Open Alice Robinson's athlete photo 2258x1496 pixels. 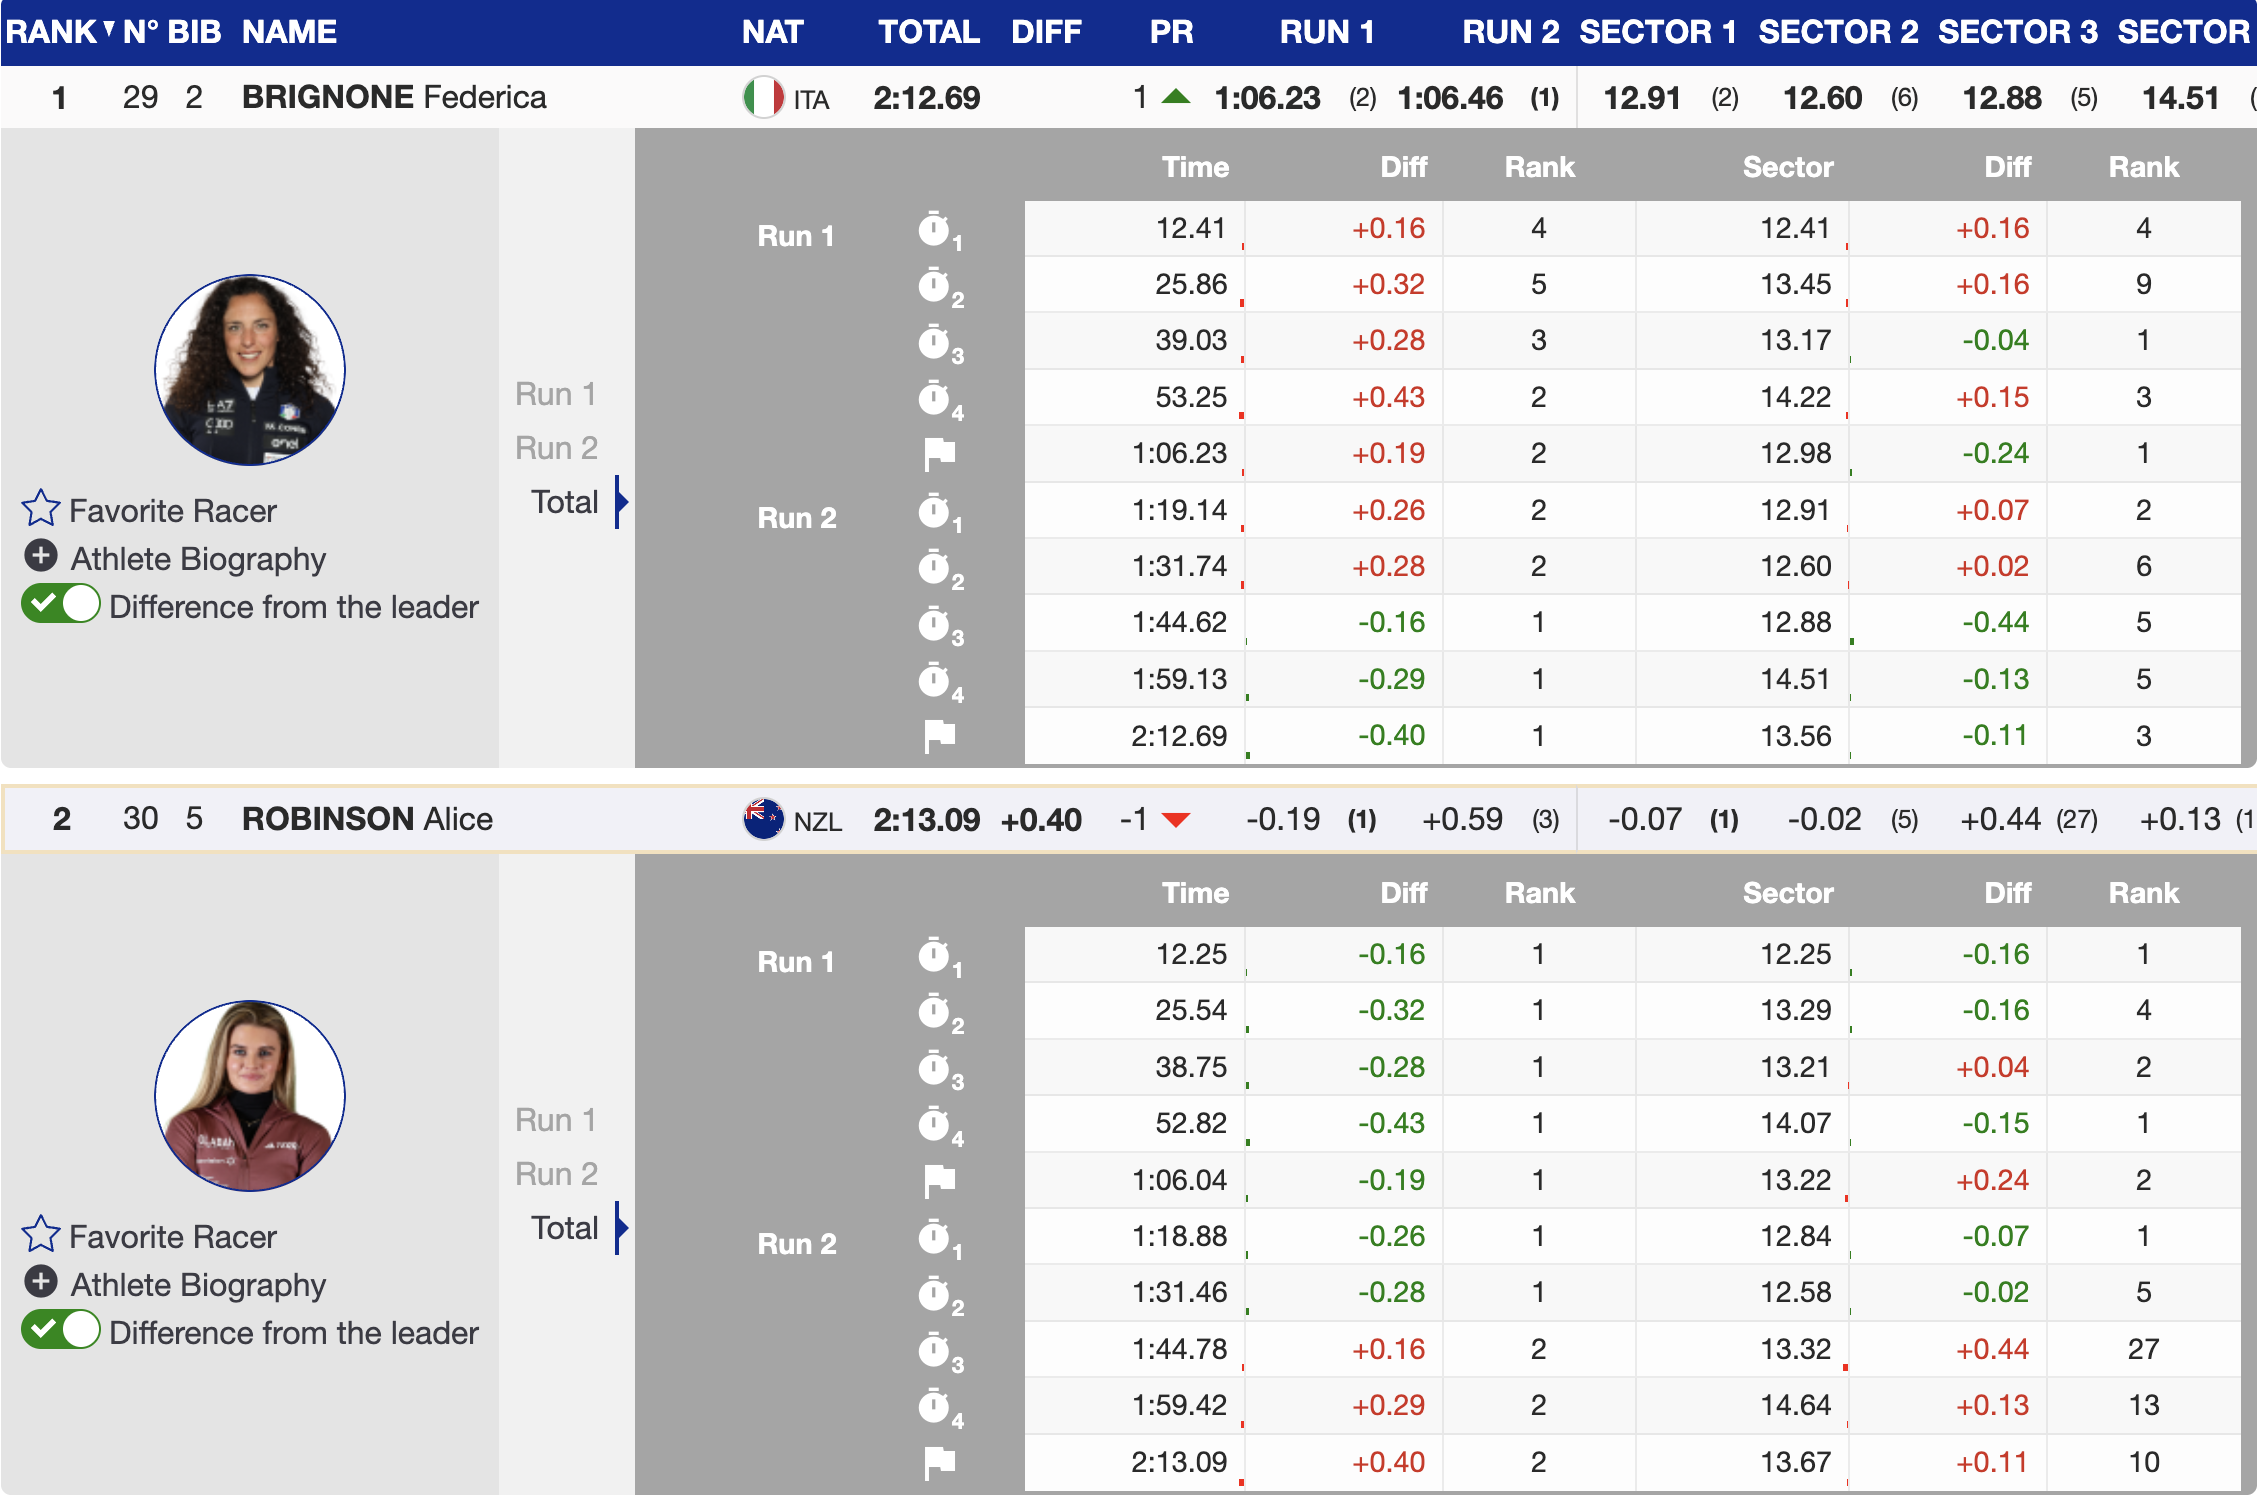[250, 1096]
